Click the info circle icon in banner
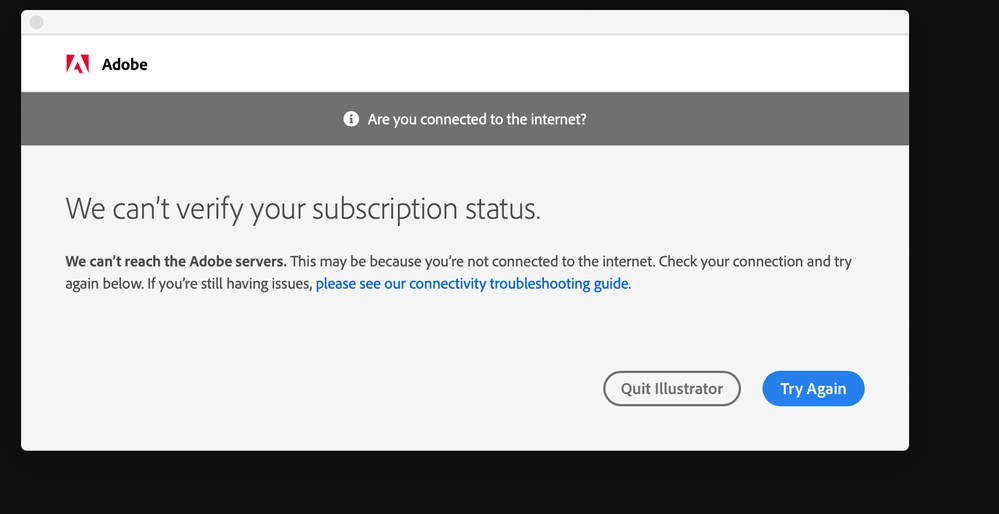 [x=351, y=119]
